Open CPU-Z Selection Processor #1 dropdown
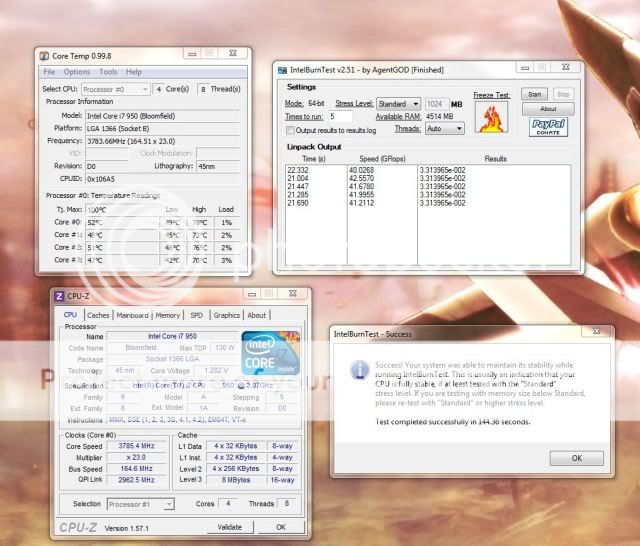640x546 pixels. [x=140, y=504]
